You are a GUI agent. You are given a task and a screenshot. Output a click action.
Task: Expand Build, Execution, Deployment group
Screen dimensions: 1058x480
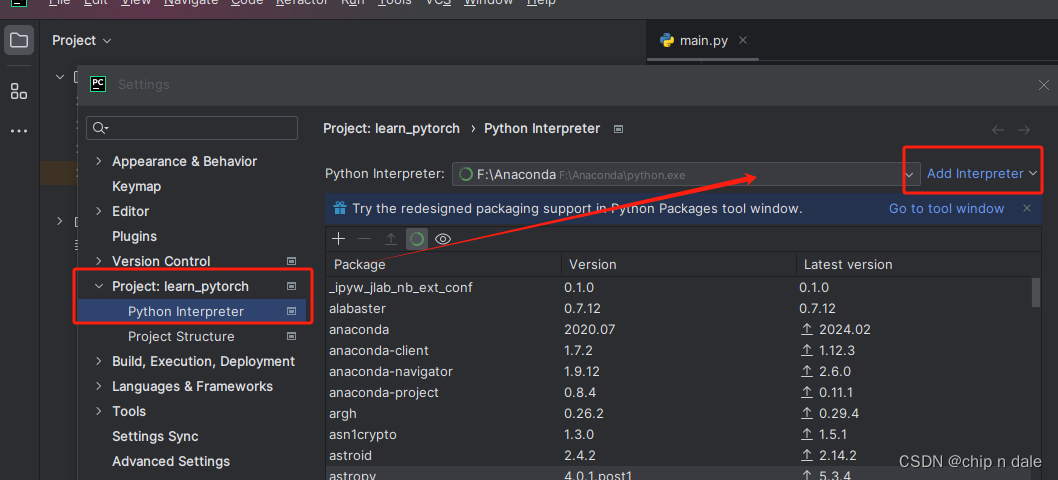coord(99,361)
